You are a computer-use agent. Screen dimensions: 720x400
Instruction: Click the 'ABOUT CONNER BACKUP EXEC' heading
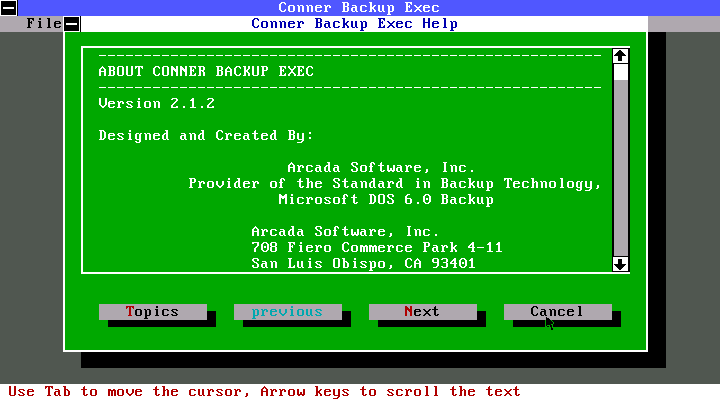[x=206, y=71]
